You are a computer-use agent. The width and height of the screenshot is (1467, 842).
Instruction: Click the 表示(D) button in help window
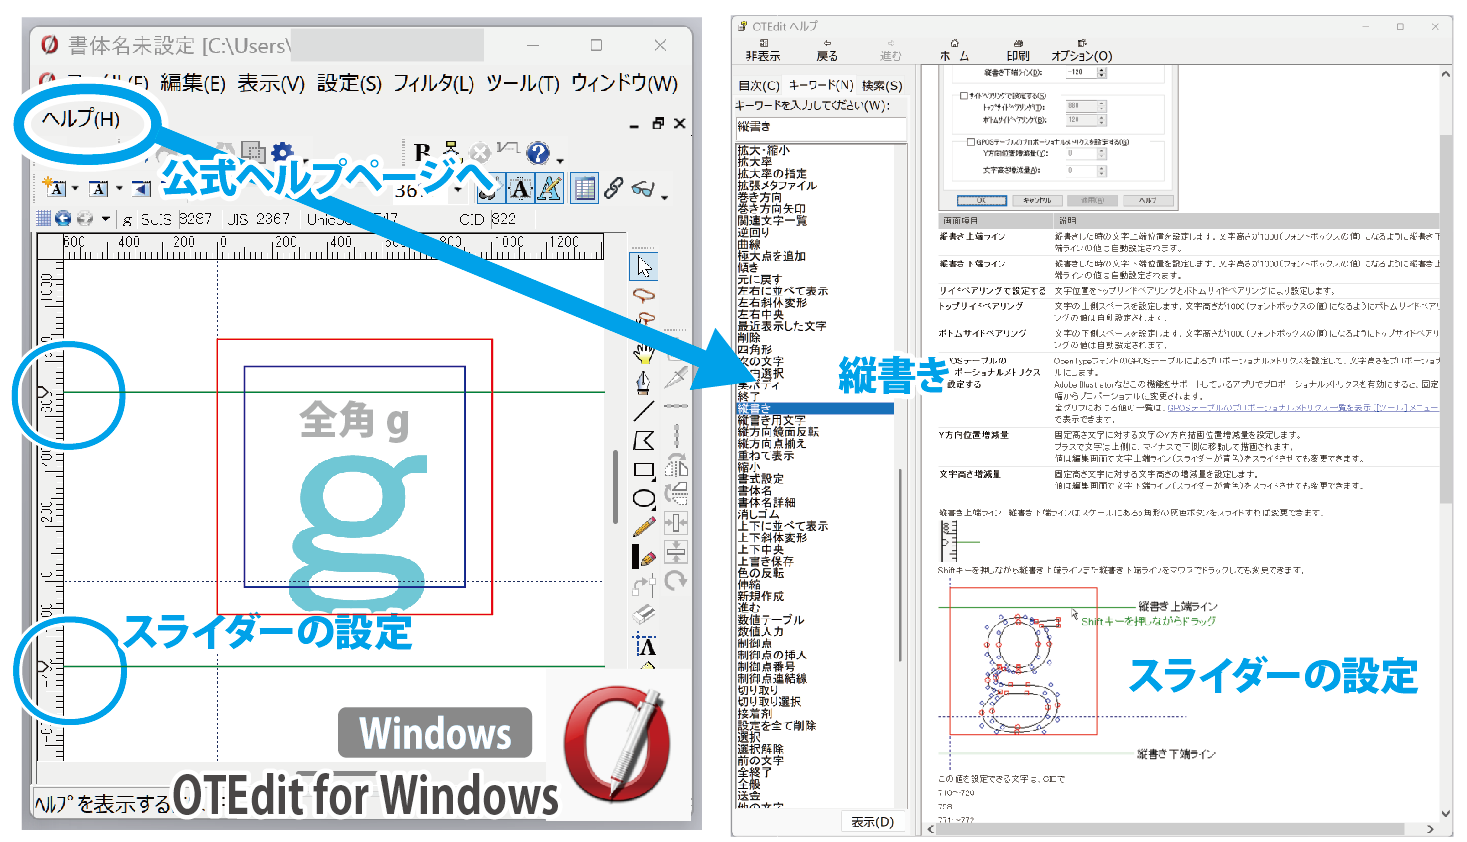pos(873,822)
